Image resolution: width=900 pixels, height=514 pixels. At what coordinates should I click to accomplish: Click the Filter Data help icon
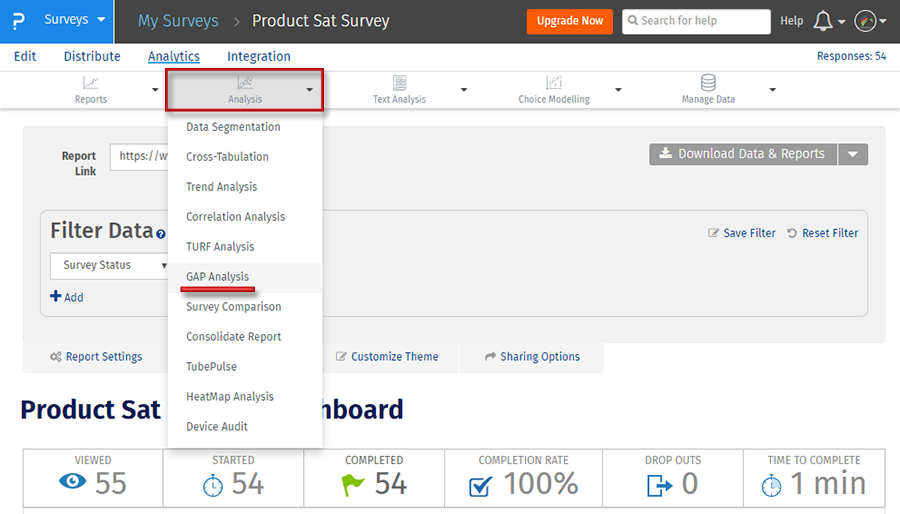coord(160,234)
